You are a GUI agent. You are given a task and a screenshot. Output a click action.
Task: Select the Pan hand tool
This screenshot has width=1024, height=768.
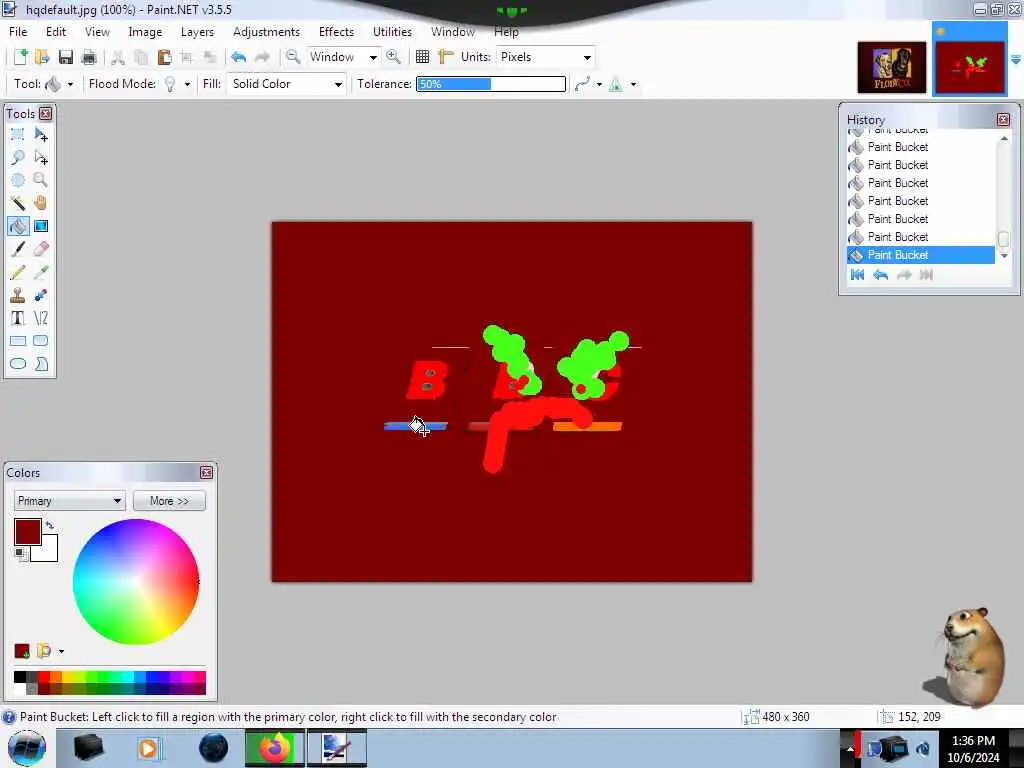[40, 203]
